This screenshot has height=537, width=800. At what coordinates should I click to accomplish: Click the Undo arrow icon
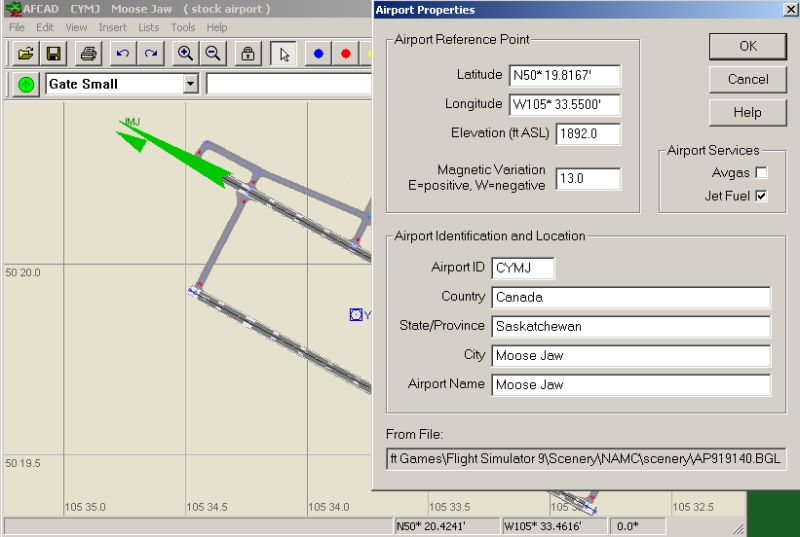[122, 53]
